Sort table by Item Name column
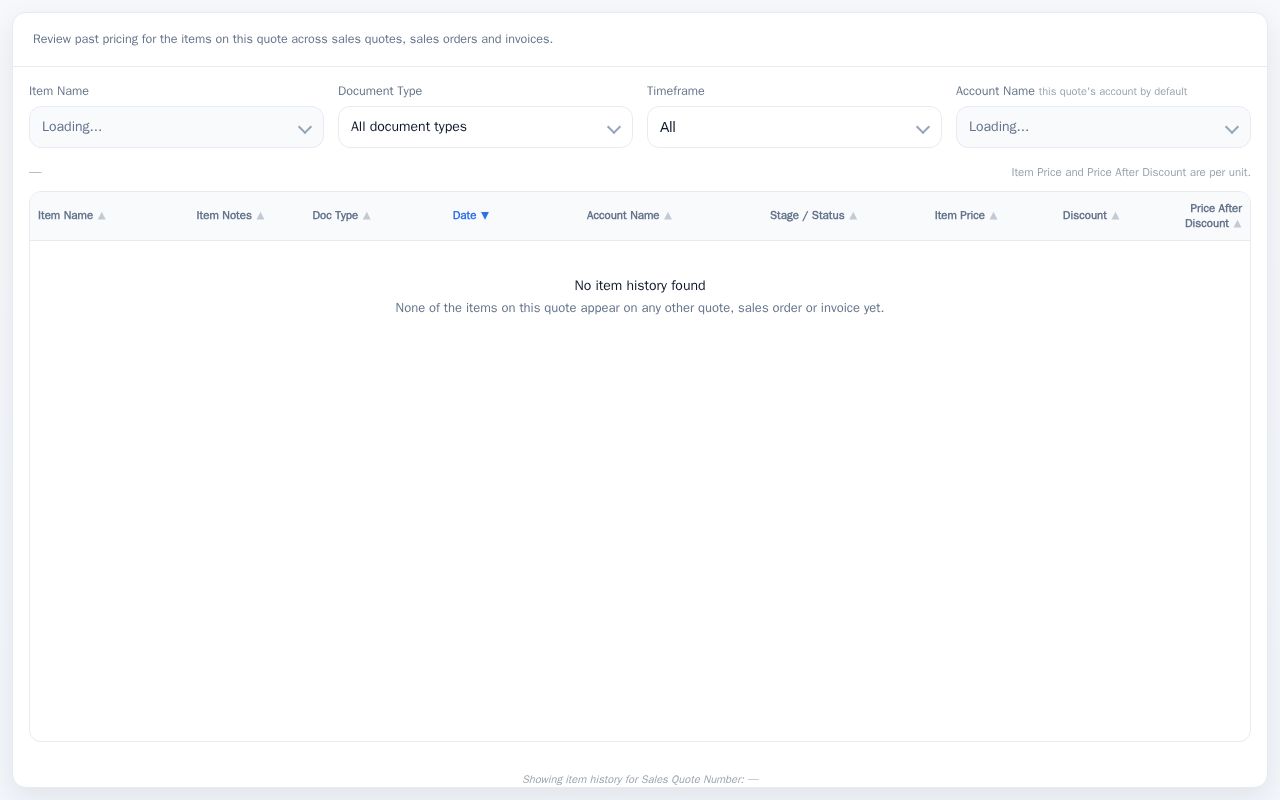This screenshot has height=800, width=1280. pyautogui.click(x=71, y=216)
